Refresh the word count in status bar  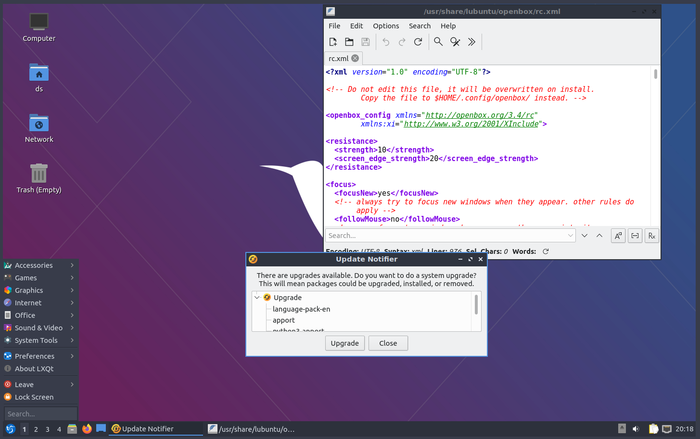(545, 252)
